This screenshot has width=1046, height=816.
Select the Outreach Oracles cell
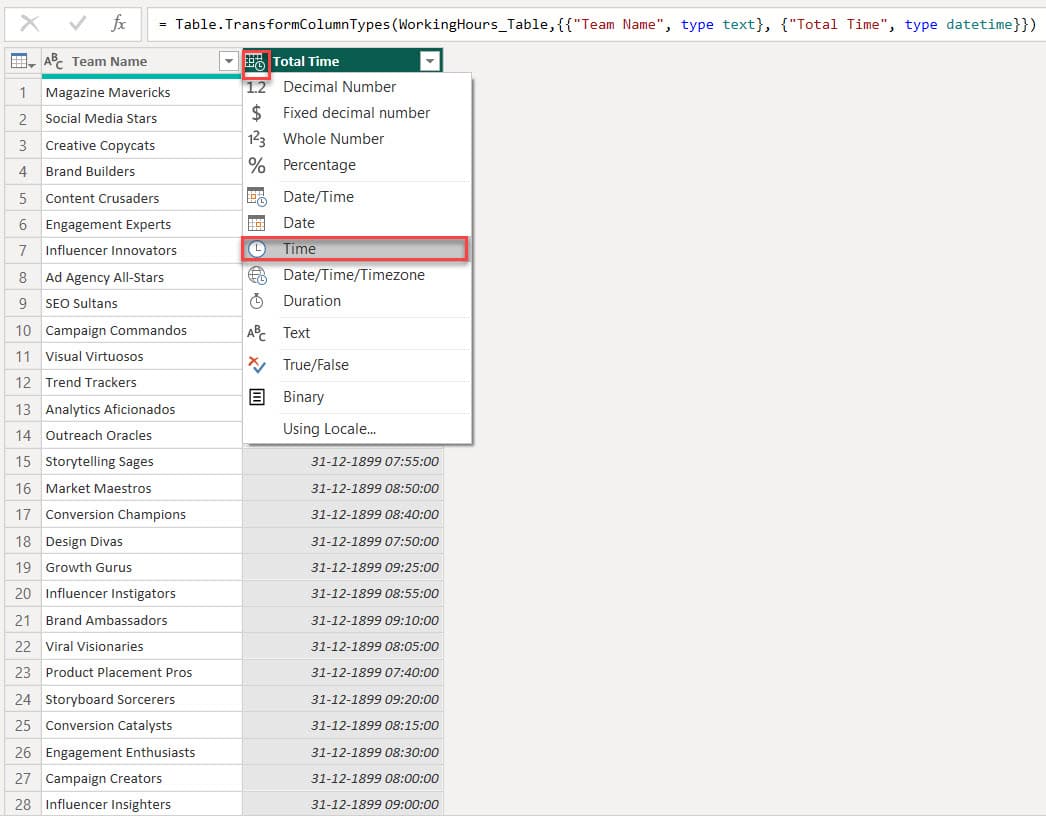[141, 436]
